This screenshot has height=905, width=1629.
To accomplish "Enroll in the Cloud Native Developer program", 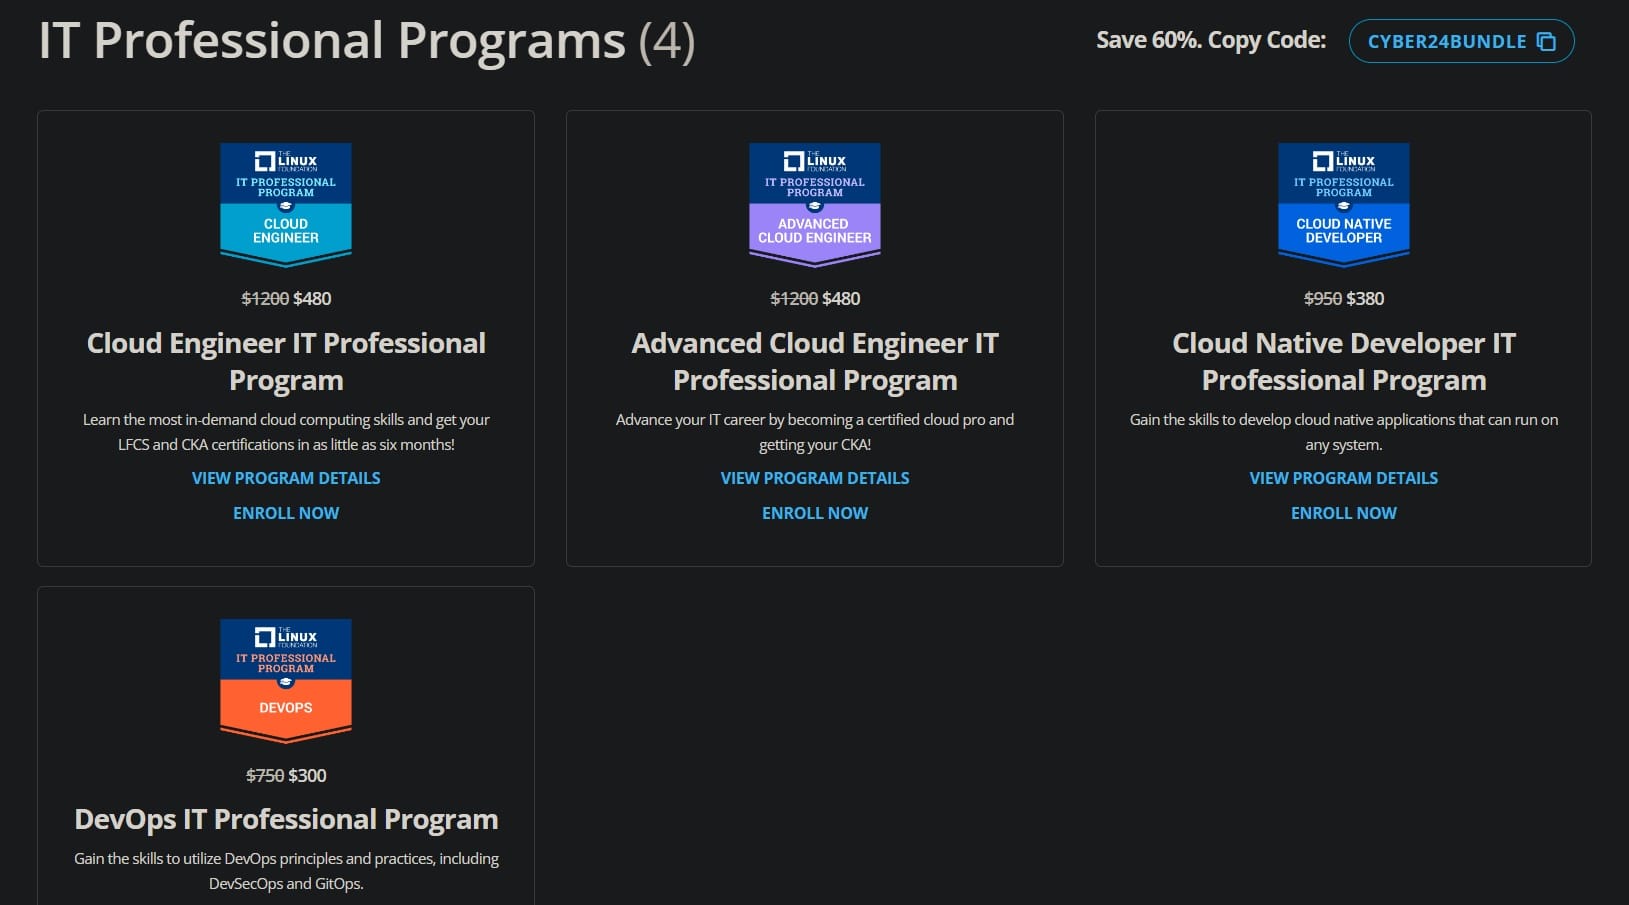I will (x=1343, y=512).
